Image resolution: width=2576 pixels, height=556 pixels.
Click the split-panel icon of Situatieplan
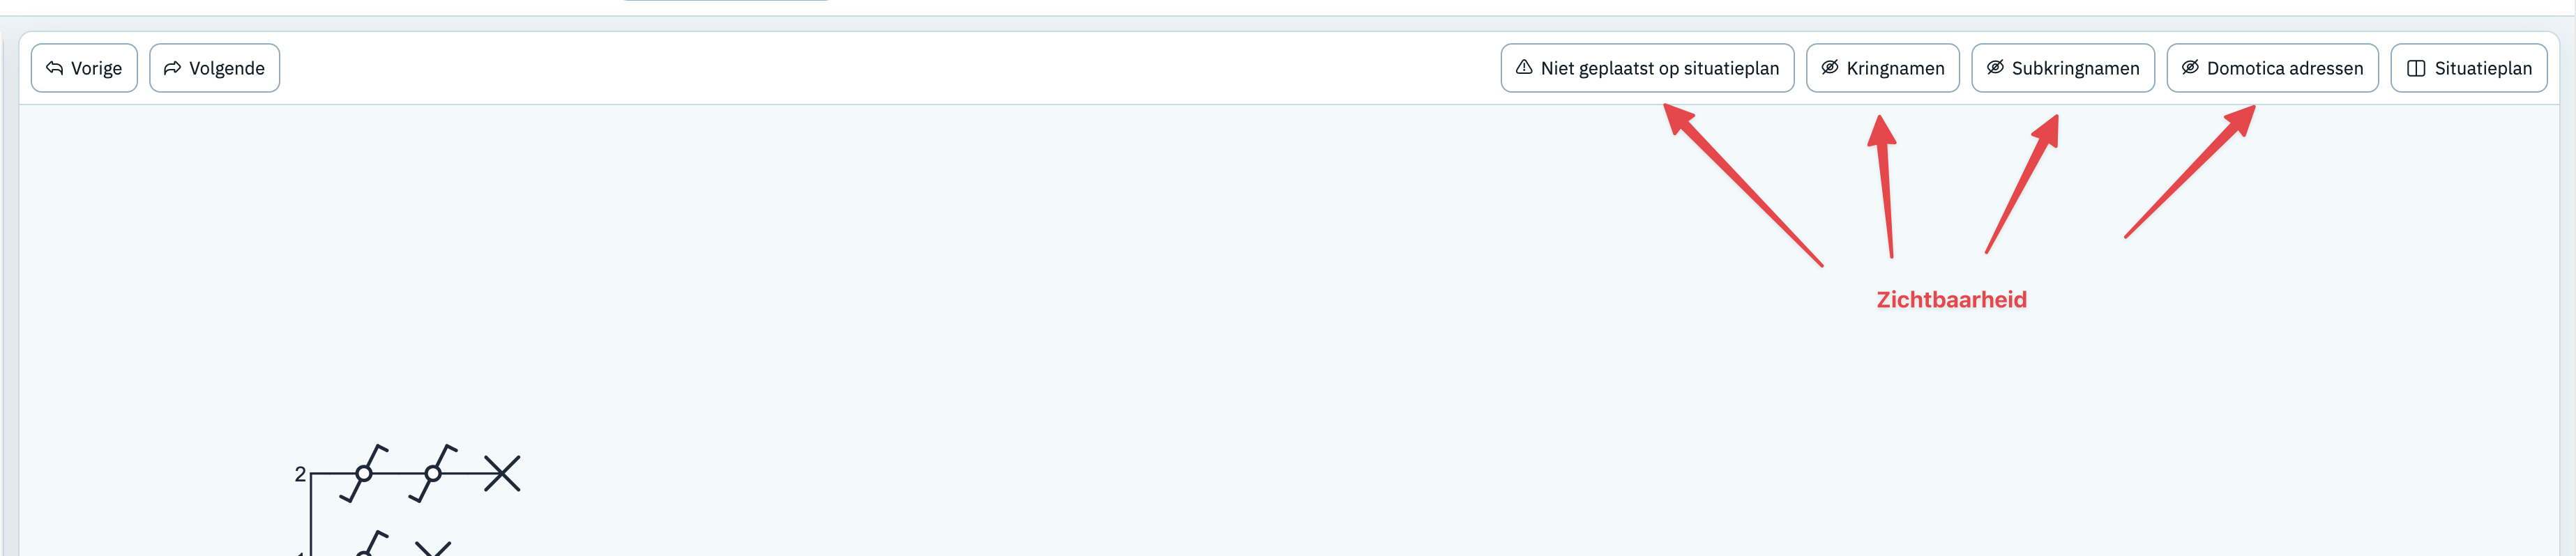(2416, 68)
